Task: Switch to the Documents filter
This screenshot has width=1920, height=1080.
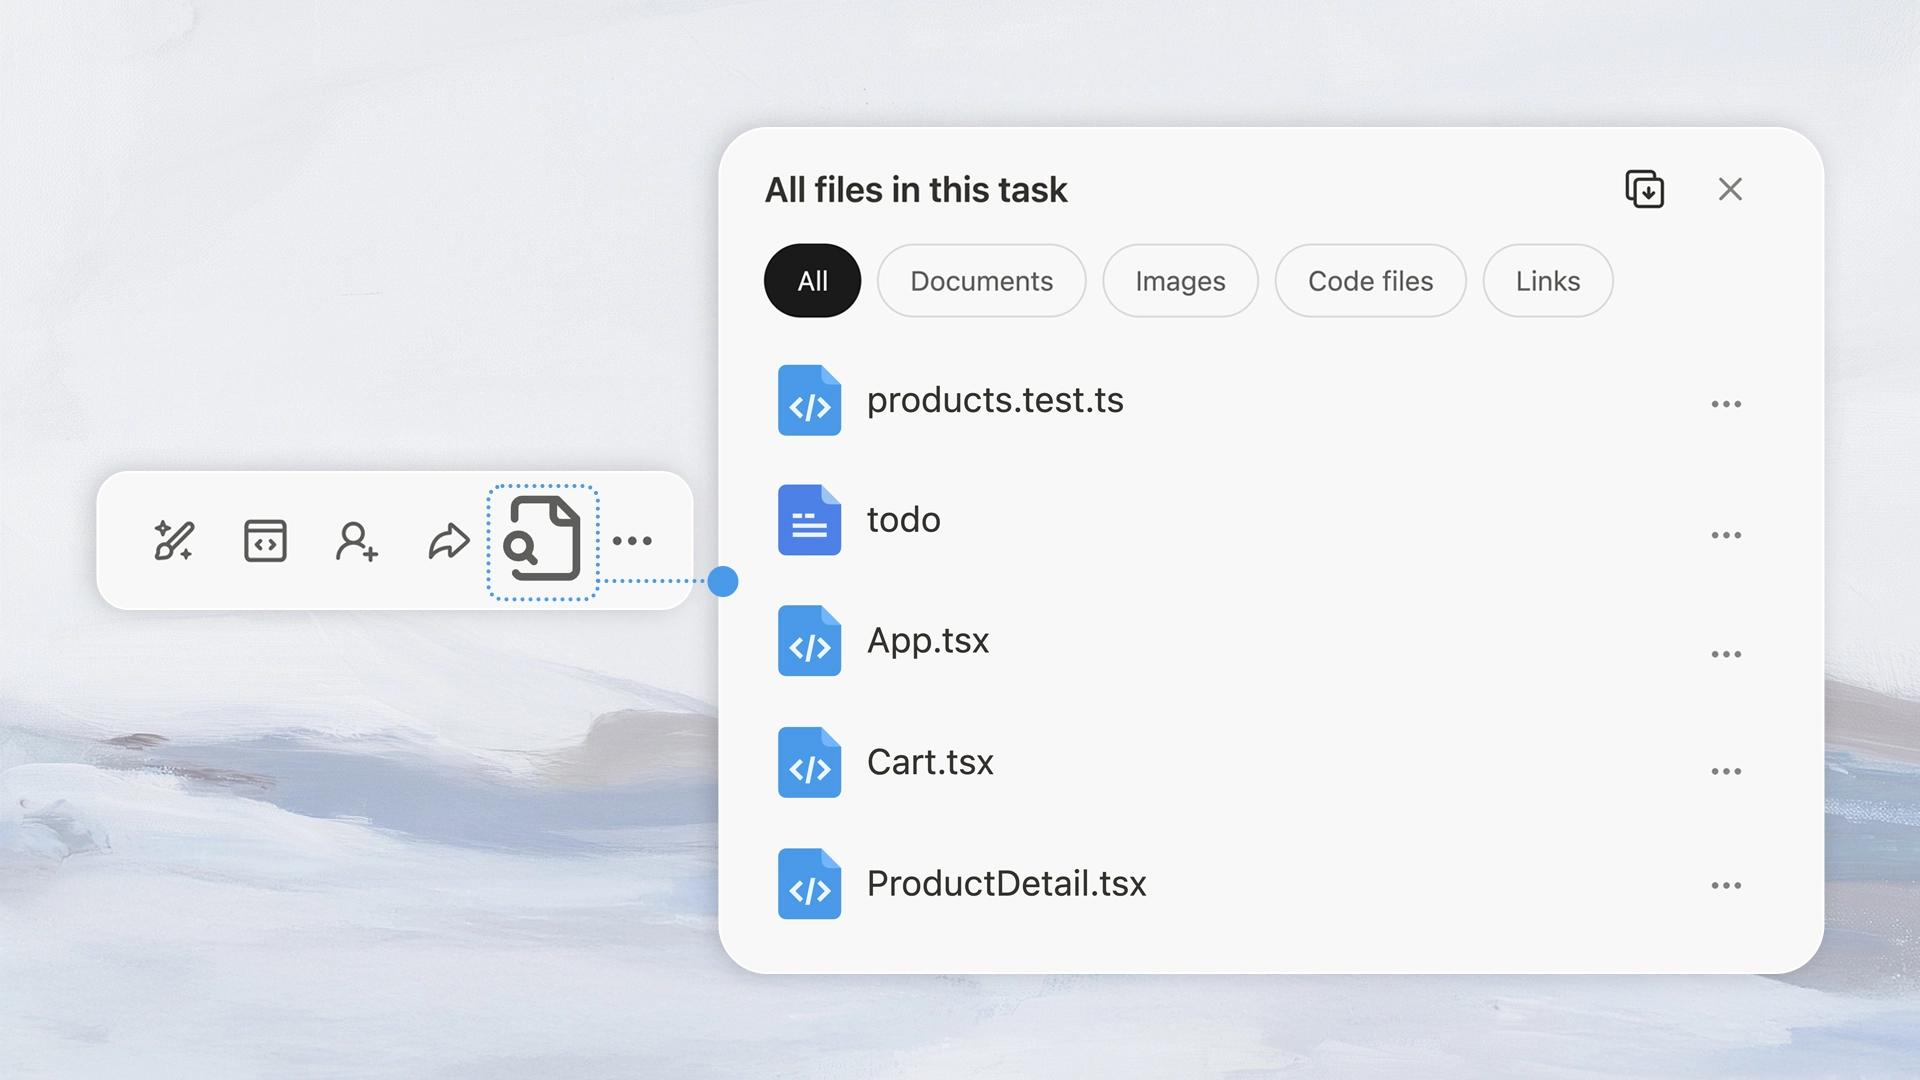Action: coord(981,281)
